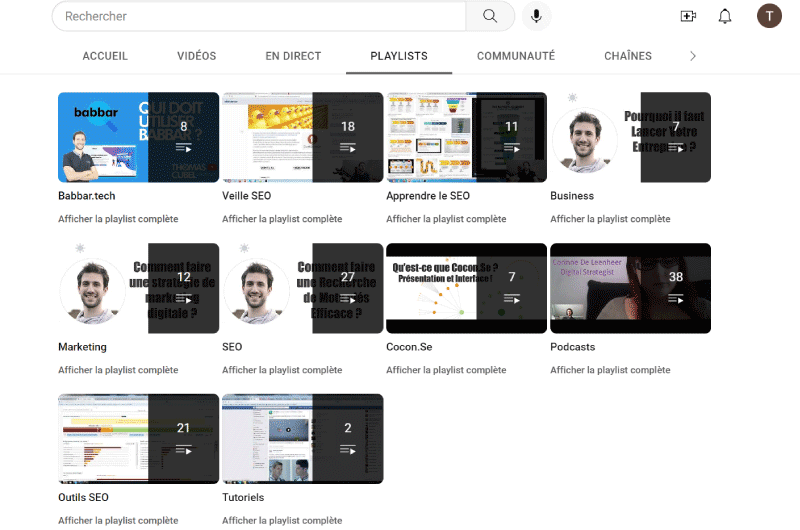800x530 pixels.
Task: Click the search magnifier button
Action: pos(490,16)
